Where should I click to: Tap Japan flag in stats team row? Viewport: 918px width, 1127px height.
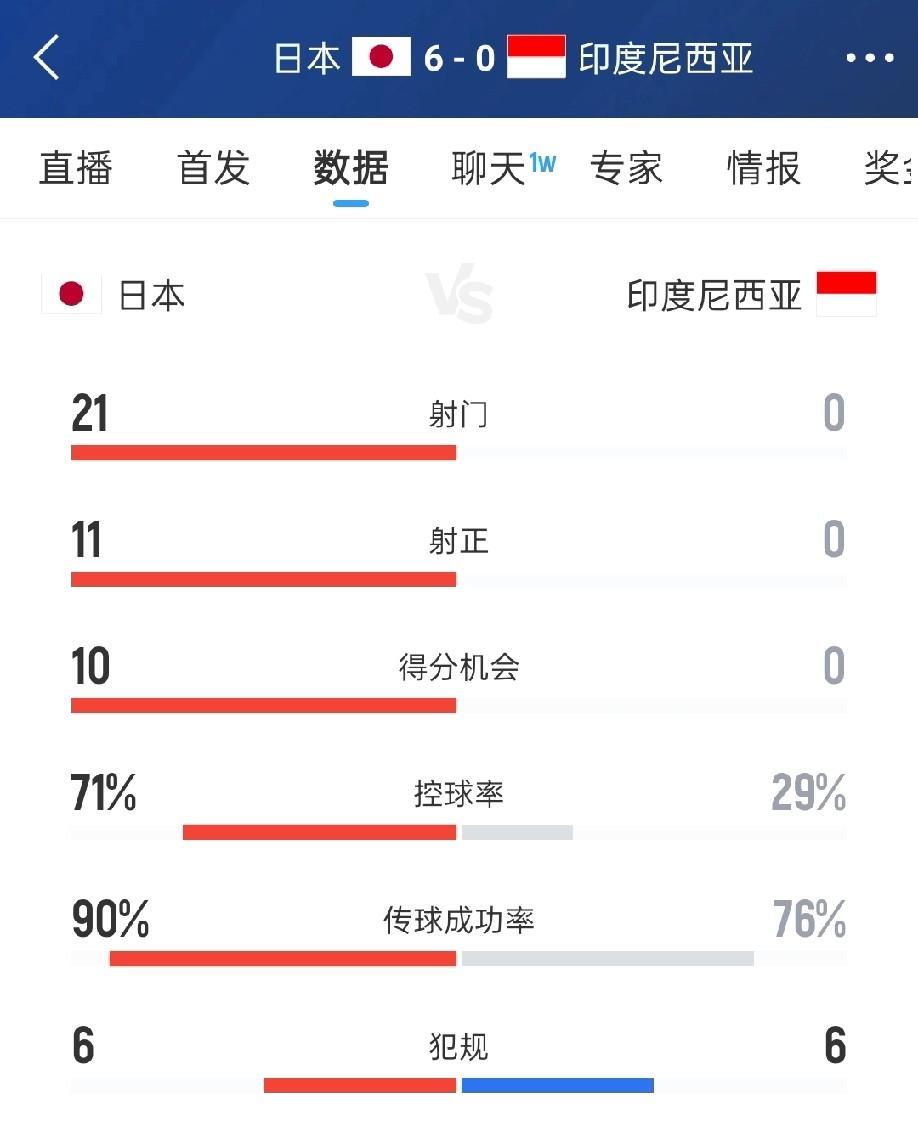[71, 294]
